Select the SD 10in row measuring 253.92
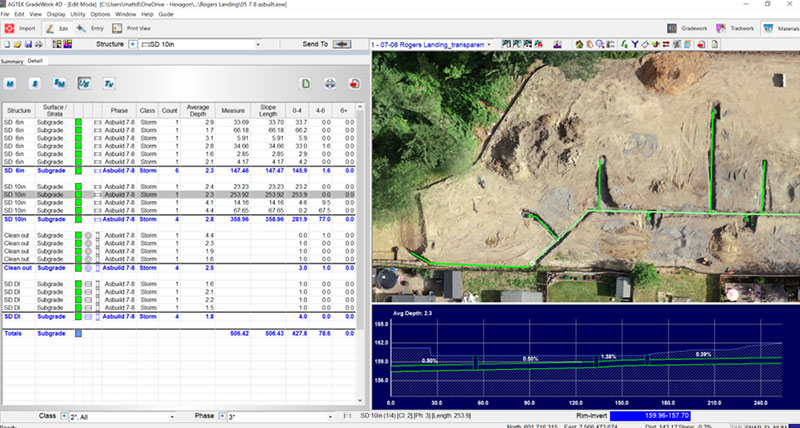This screenshot has height=428, width=800. pos(178,194)
